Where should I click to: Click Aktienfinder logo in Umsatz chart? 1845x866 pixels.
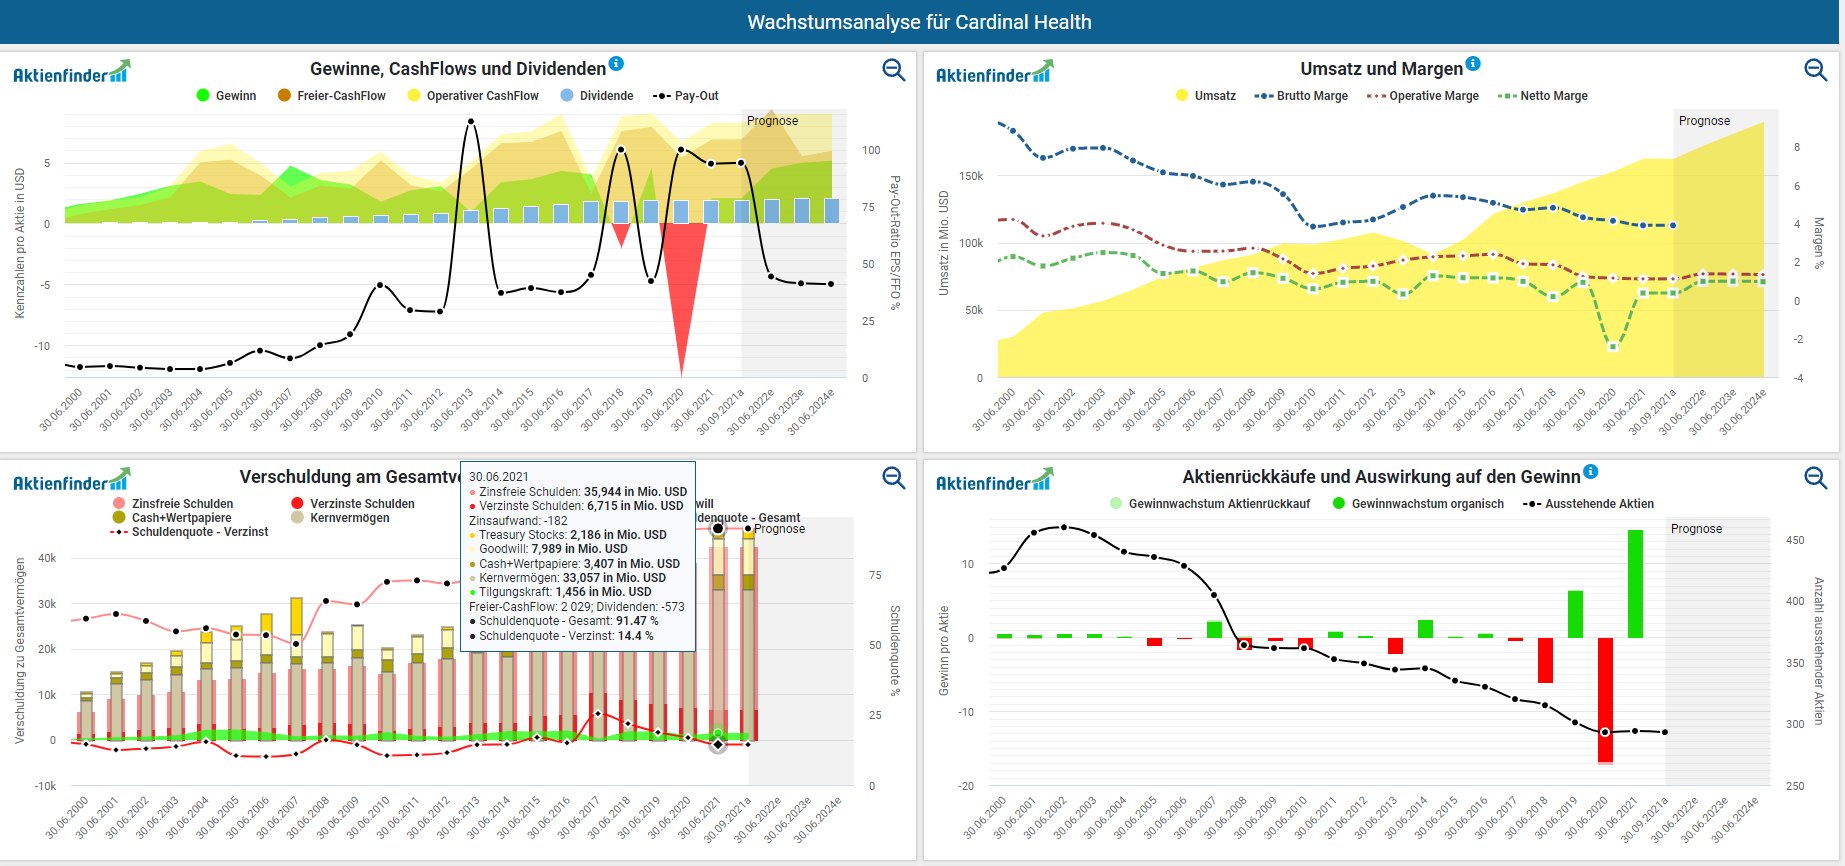pos(993,73)
